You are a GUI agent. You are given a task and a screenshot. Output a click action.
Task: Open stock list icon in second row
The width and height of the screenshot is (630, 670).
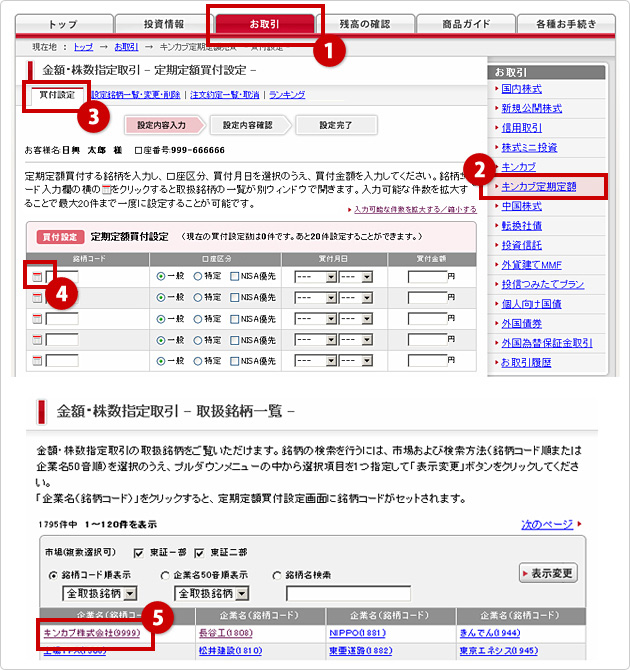click(x=37, y=297)
